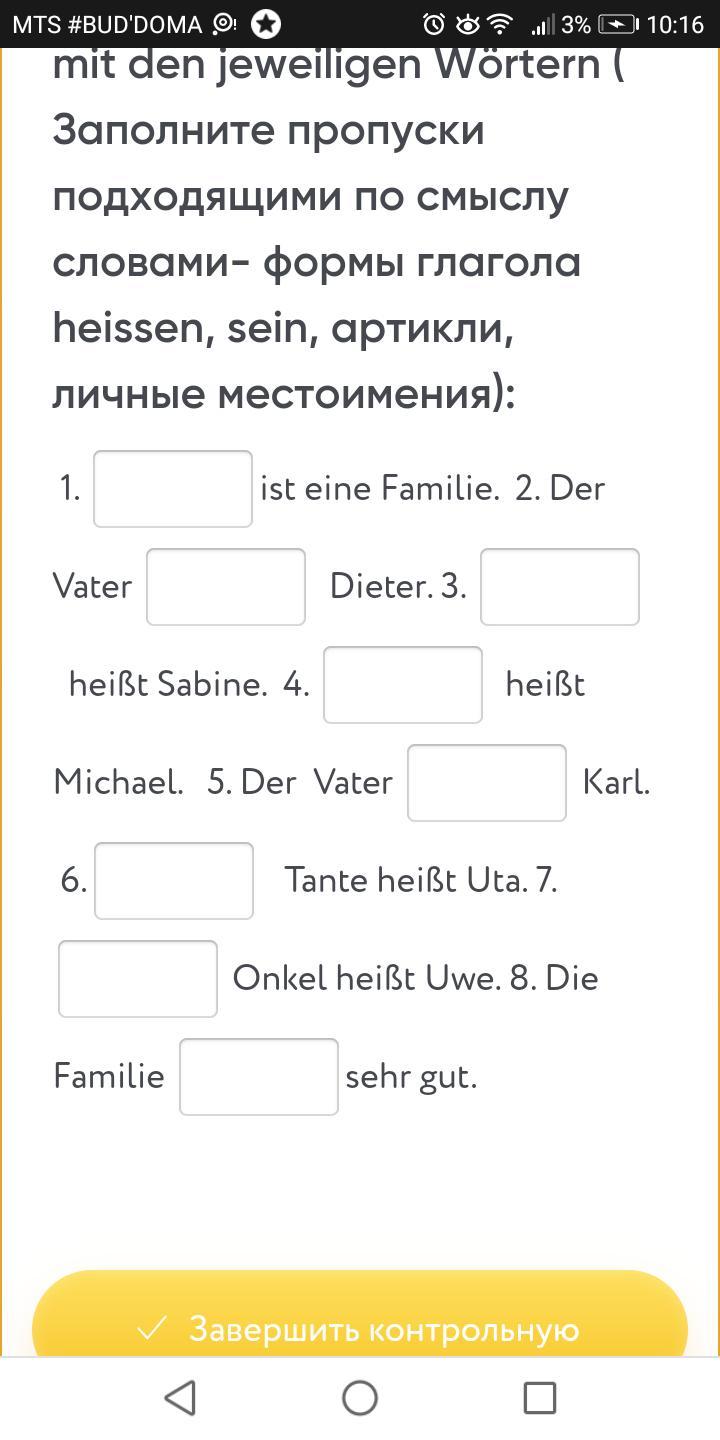
Task: Tap blank before "Tante heißt Uta"
Action: coord(174,881)
